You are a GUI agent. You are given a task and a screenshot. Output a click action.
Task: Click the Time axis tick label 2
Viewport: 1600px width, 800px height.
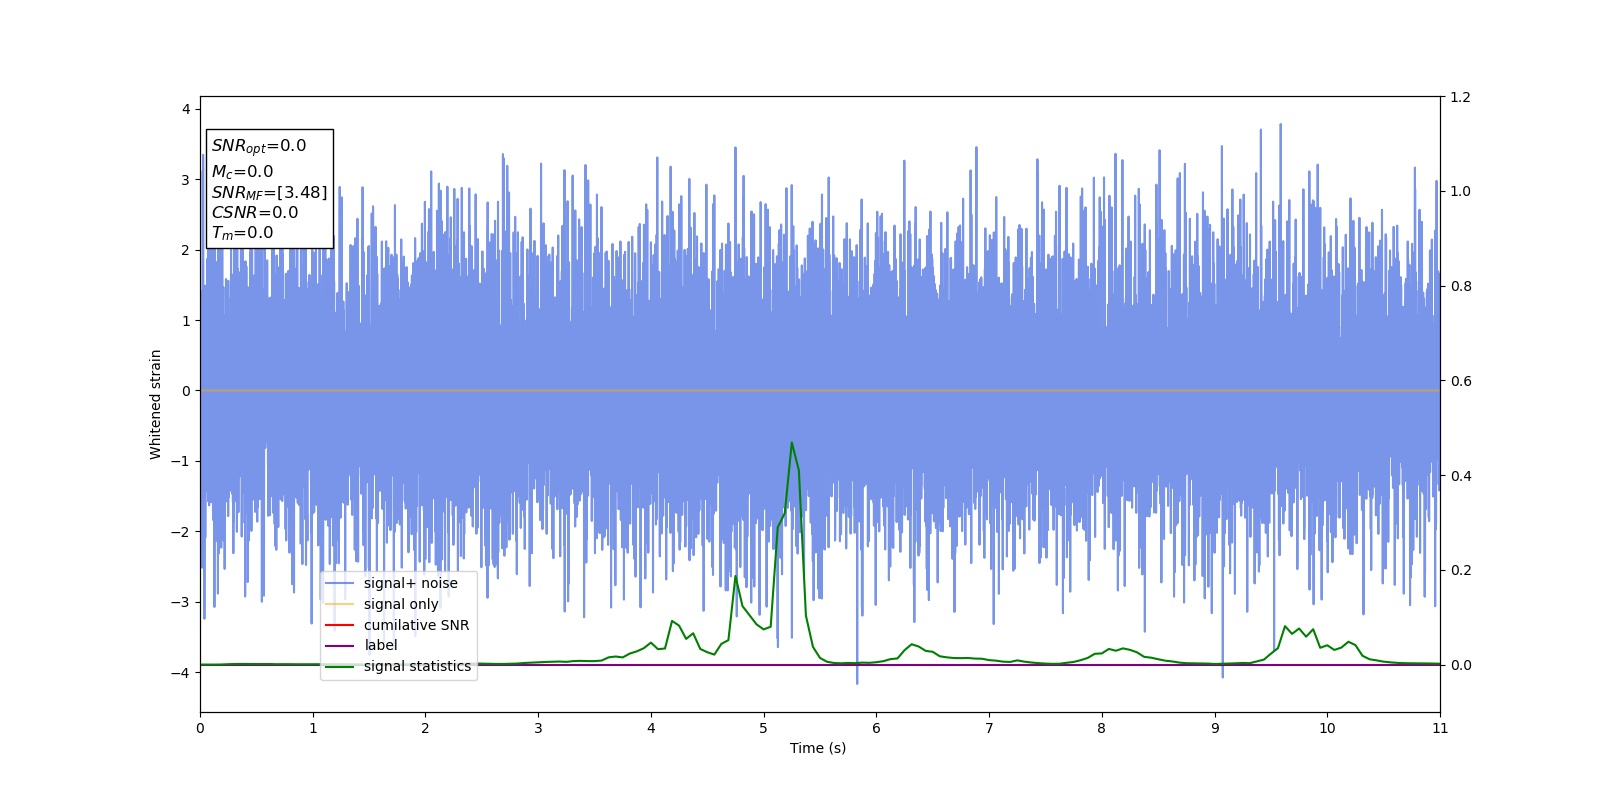tap(425, 728)
